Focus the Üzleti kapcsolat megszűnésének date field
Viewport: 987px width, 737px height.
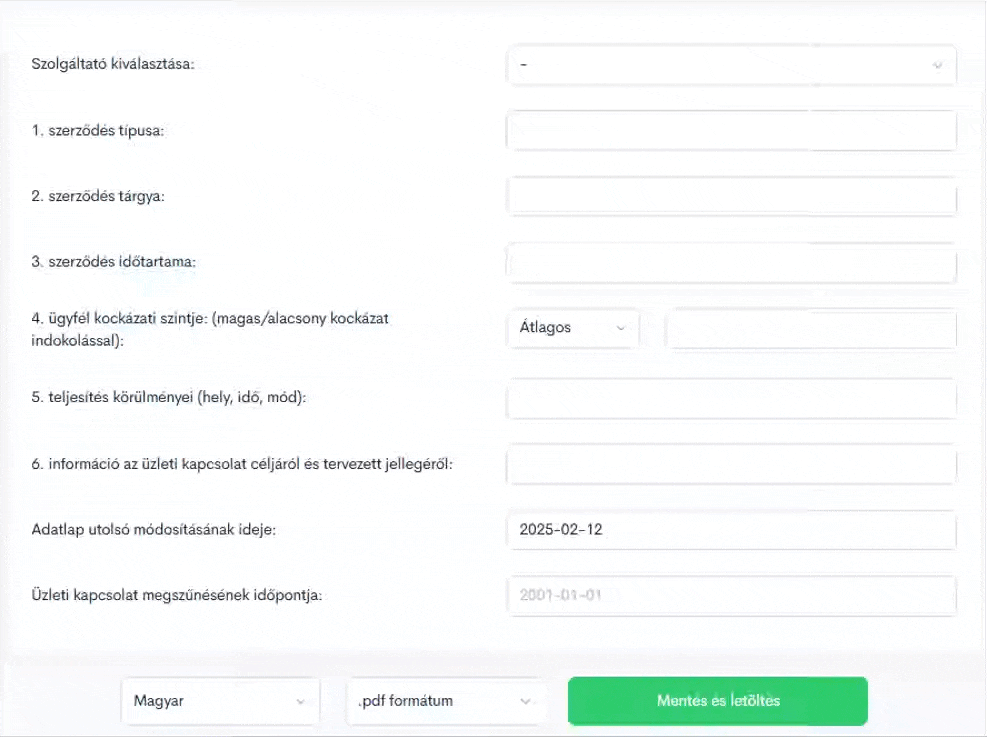731,595
